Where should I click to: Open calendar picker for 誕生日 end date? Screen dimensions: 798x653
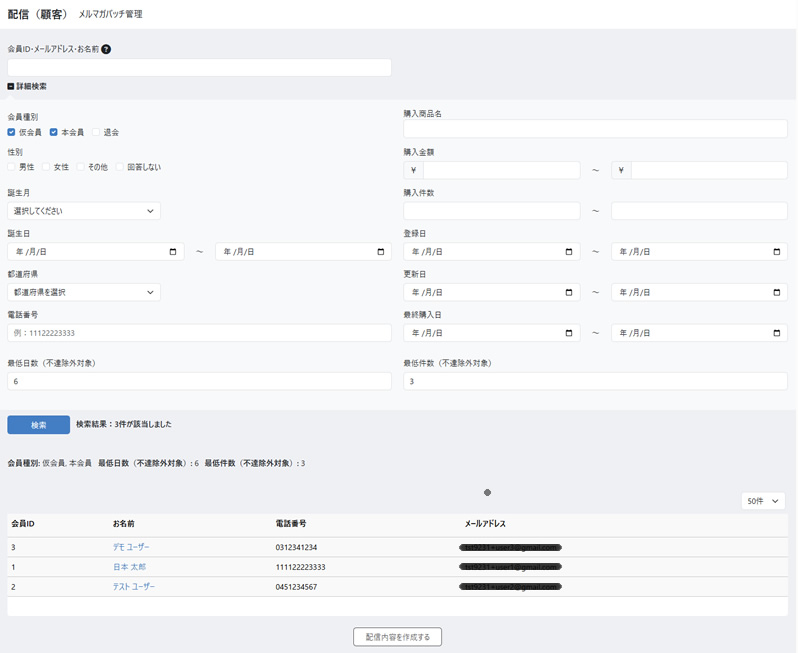point(381,252)
